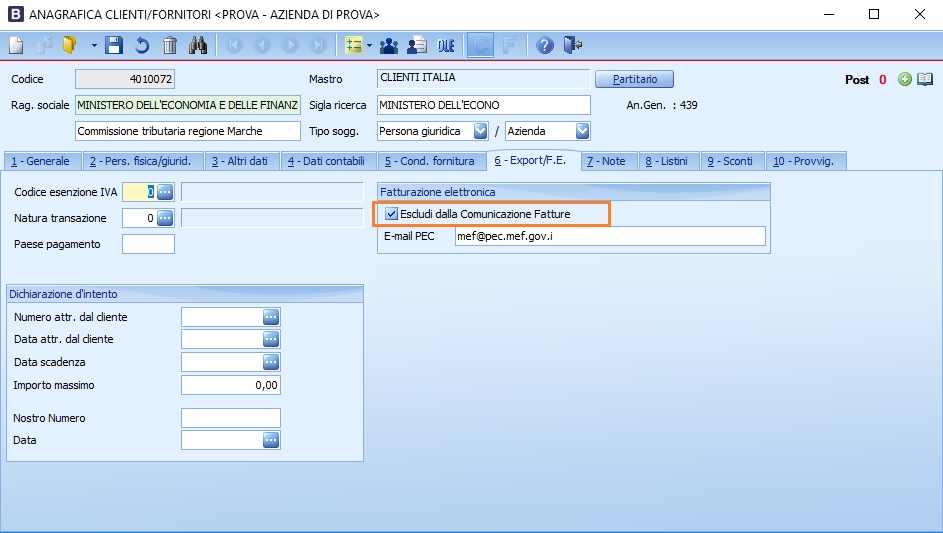Exit form using door icon
The width and height of the screenshot is (943, 533).
pyautogui.click(x=573, y=45)
